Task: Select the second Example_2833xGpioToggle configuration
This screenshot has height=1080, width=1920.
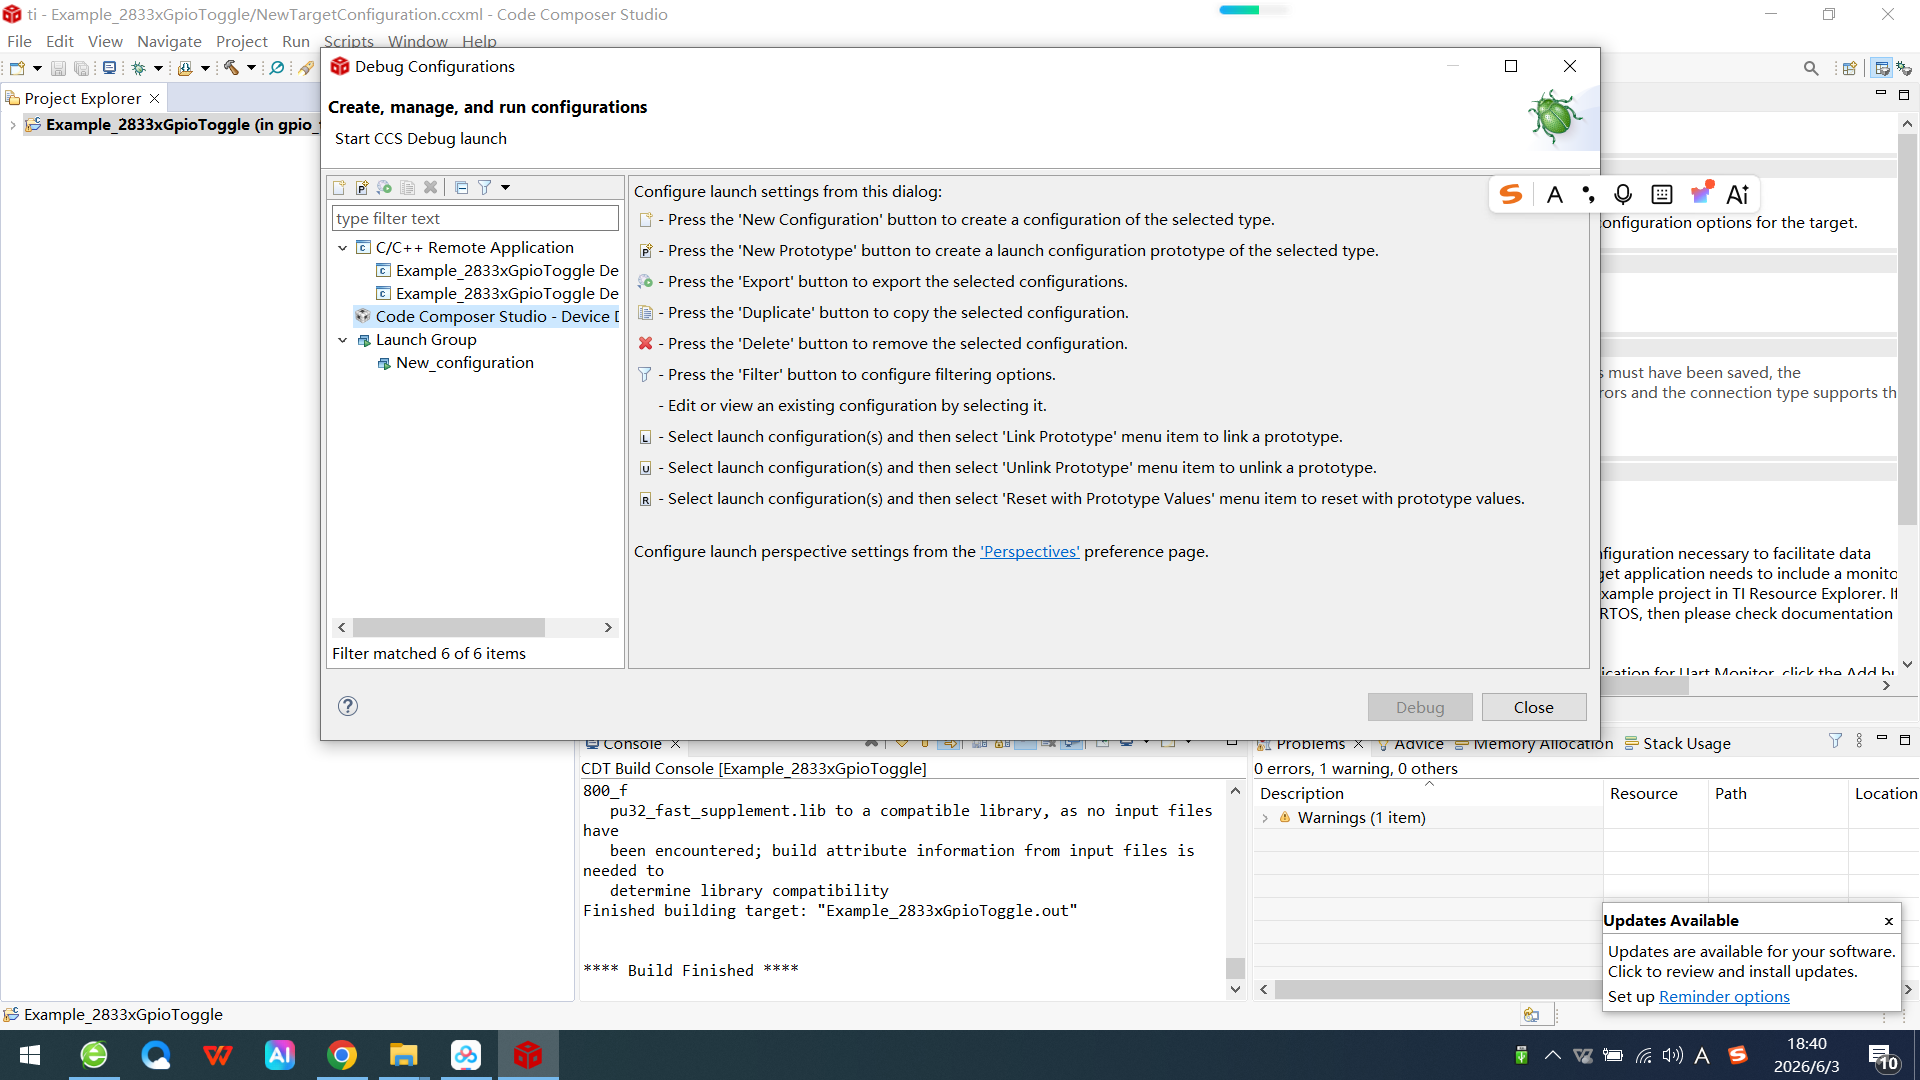Action: pyautogui.click(x=497, y=293)
